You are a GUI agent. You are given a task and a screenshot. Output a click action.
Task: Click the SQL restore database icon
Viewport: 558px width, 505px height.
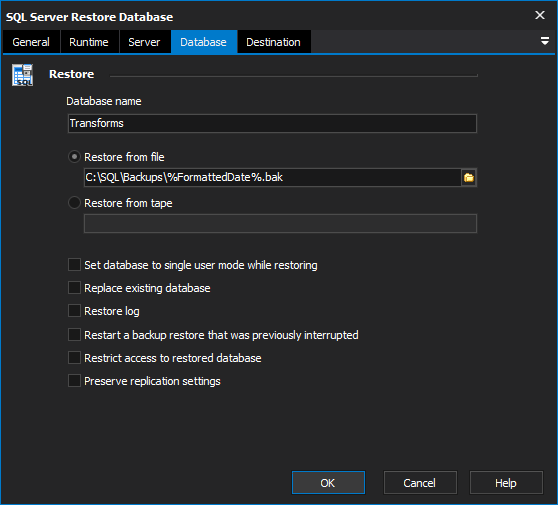point(22,75)
